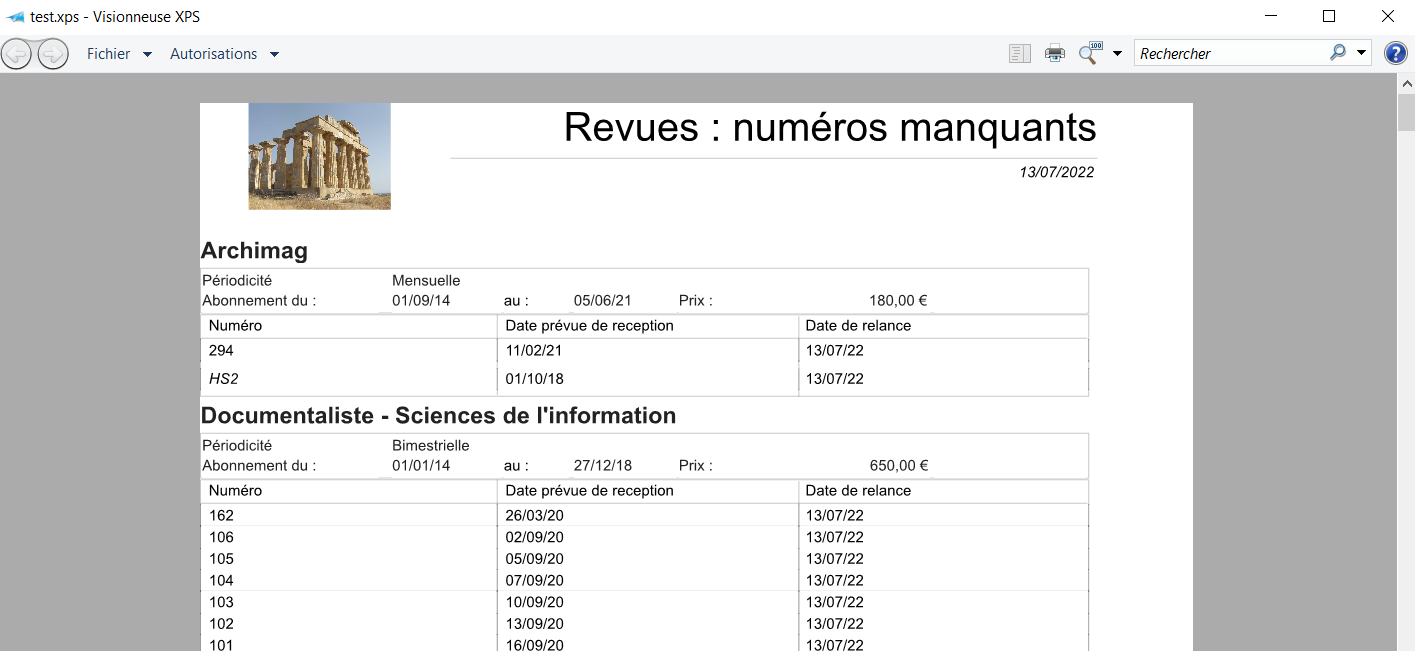Click reception date '01/10/18'

click(x=534, y=379)
